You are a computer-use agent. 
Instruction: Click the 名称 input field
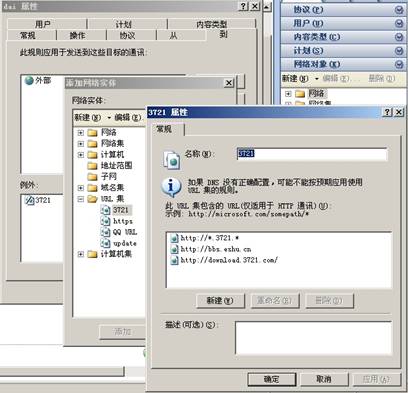312,154
